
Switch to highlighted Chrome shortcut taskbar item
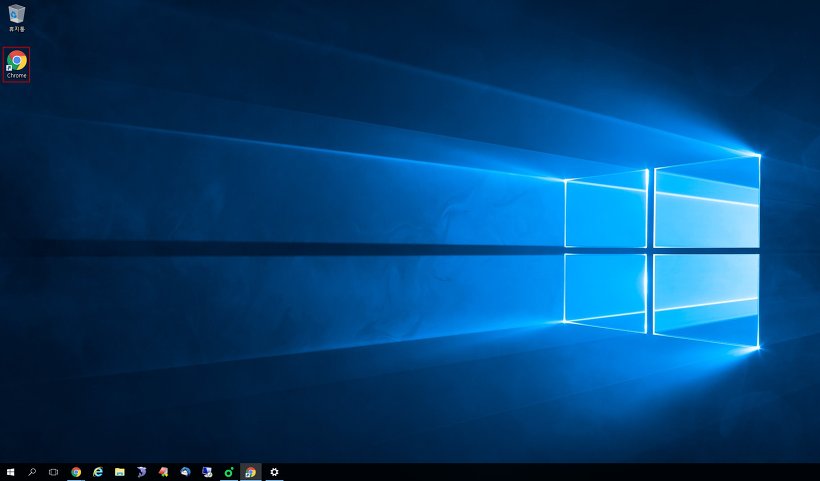[250, 472]
